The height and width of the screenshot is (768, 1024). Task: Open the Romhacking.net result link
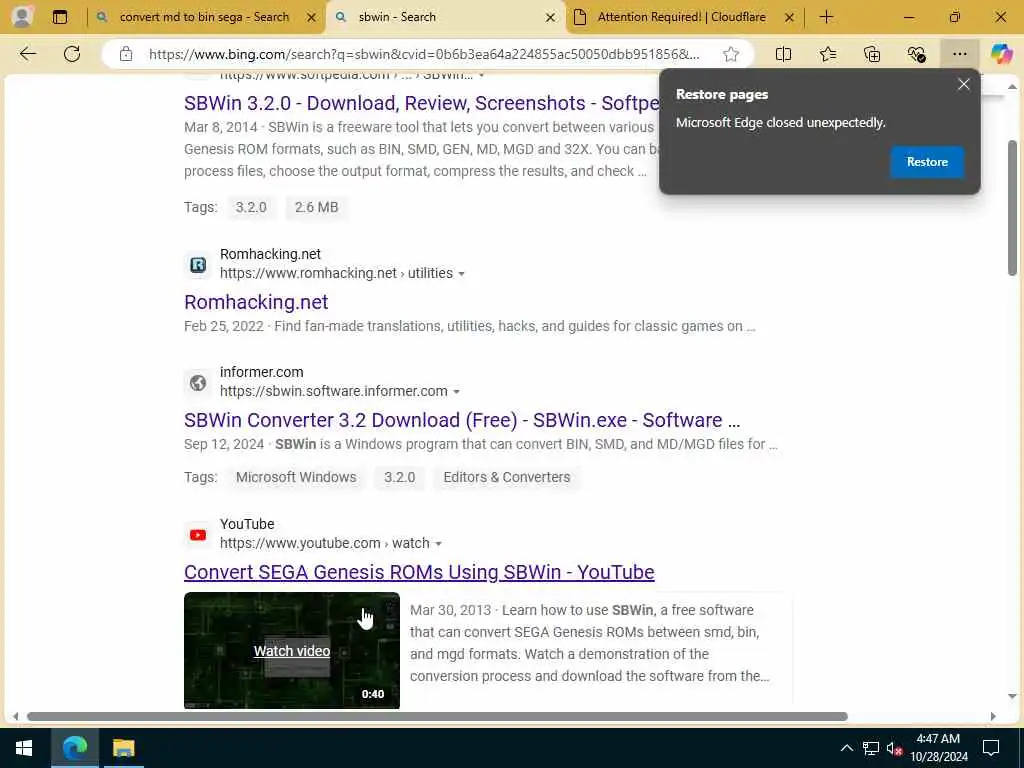pyautogui.click(x=256, y=302)
